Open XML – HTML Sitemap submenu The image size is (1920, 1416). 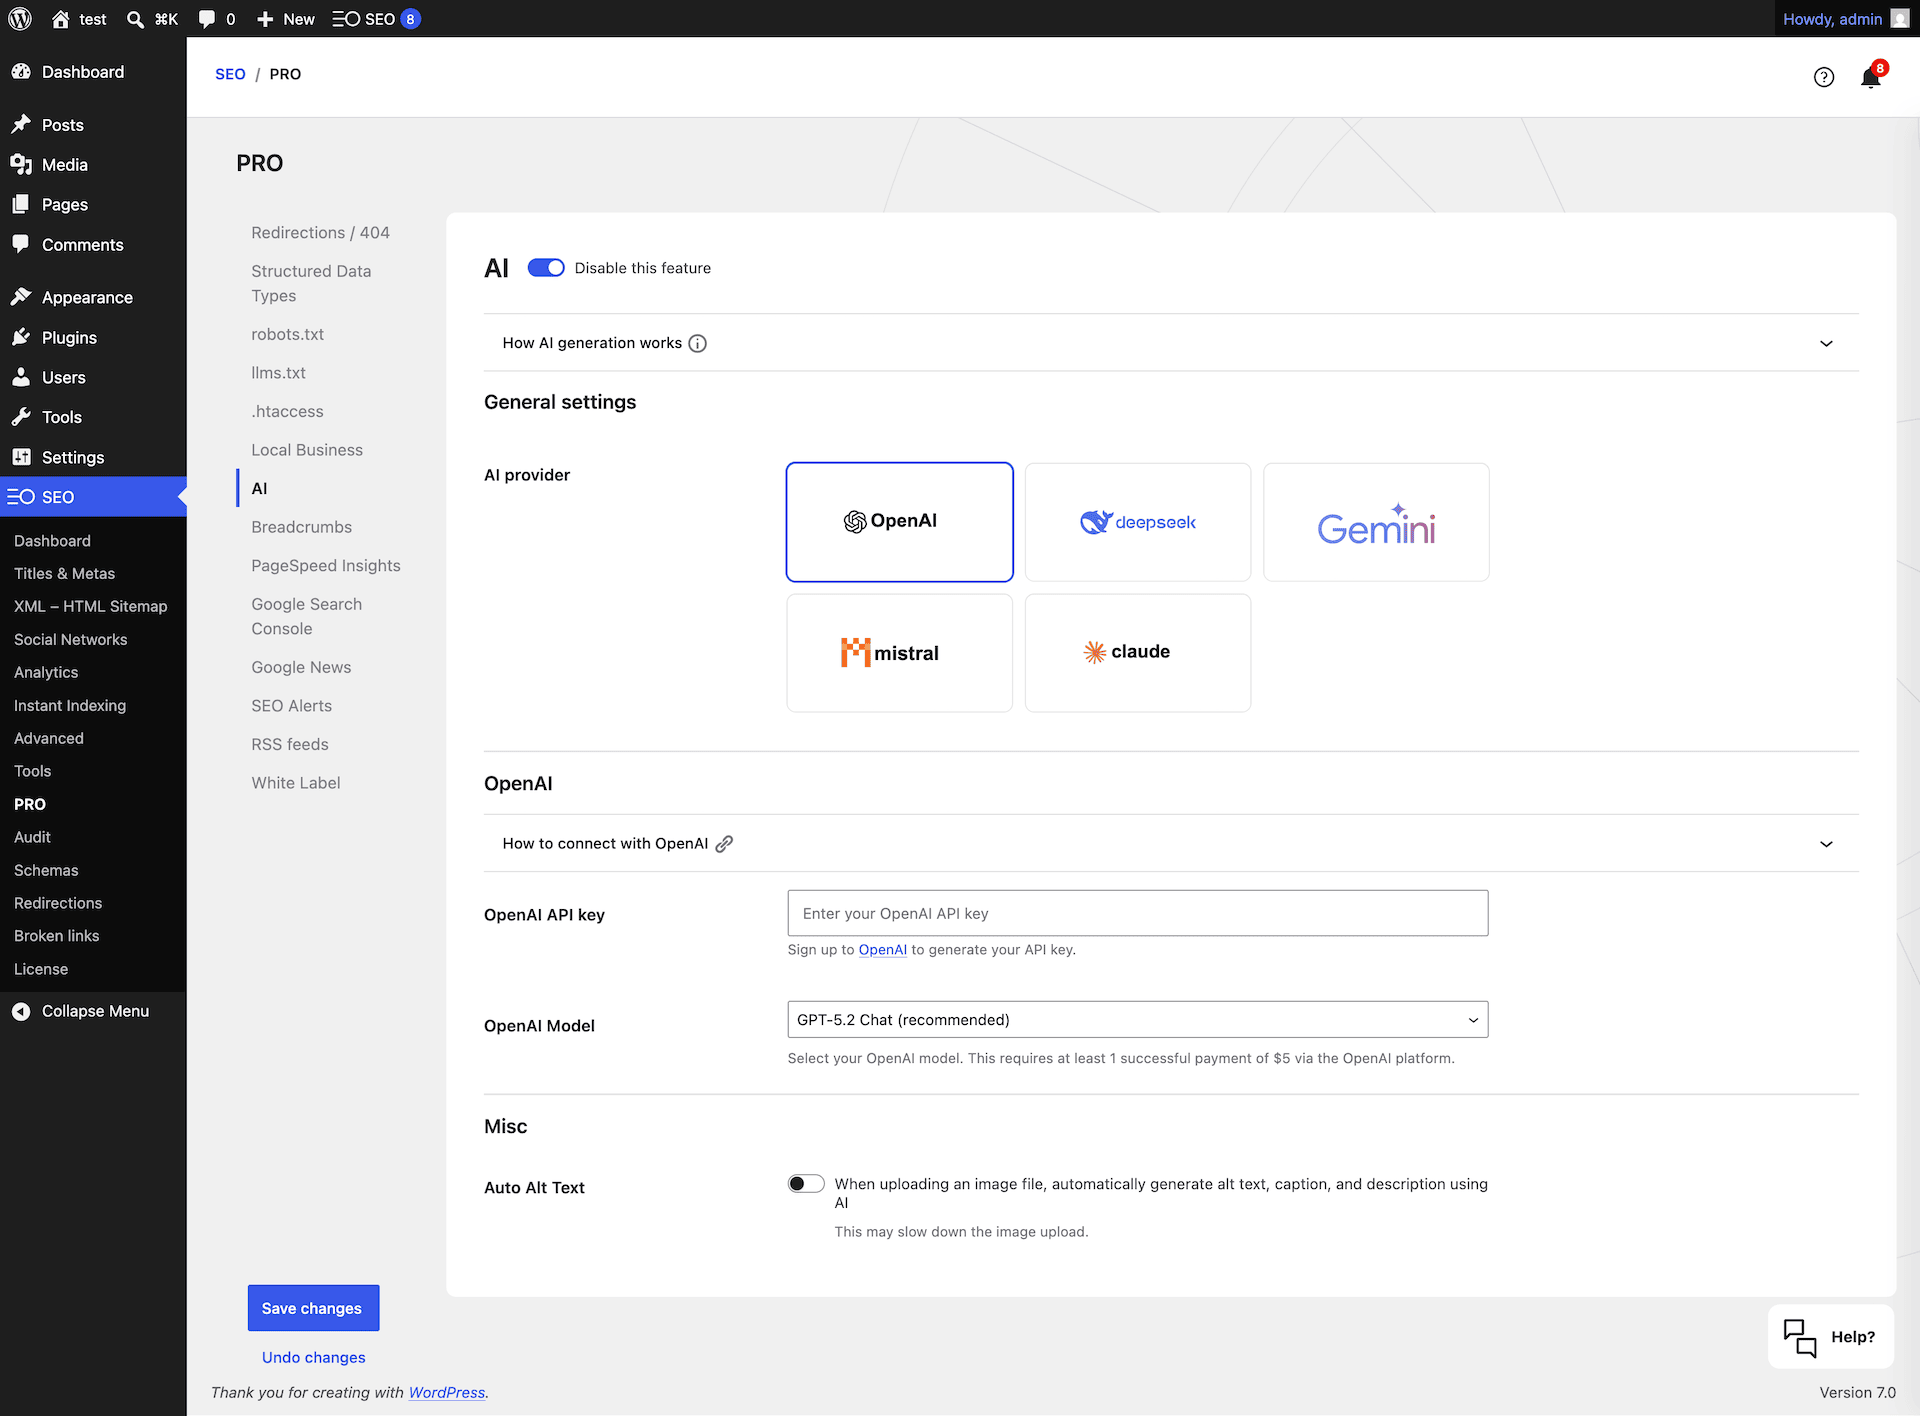pos(90,607)
